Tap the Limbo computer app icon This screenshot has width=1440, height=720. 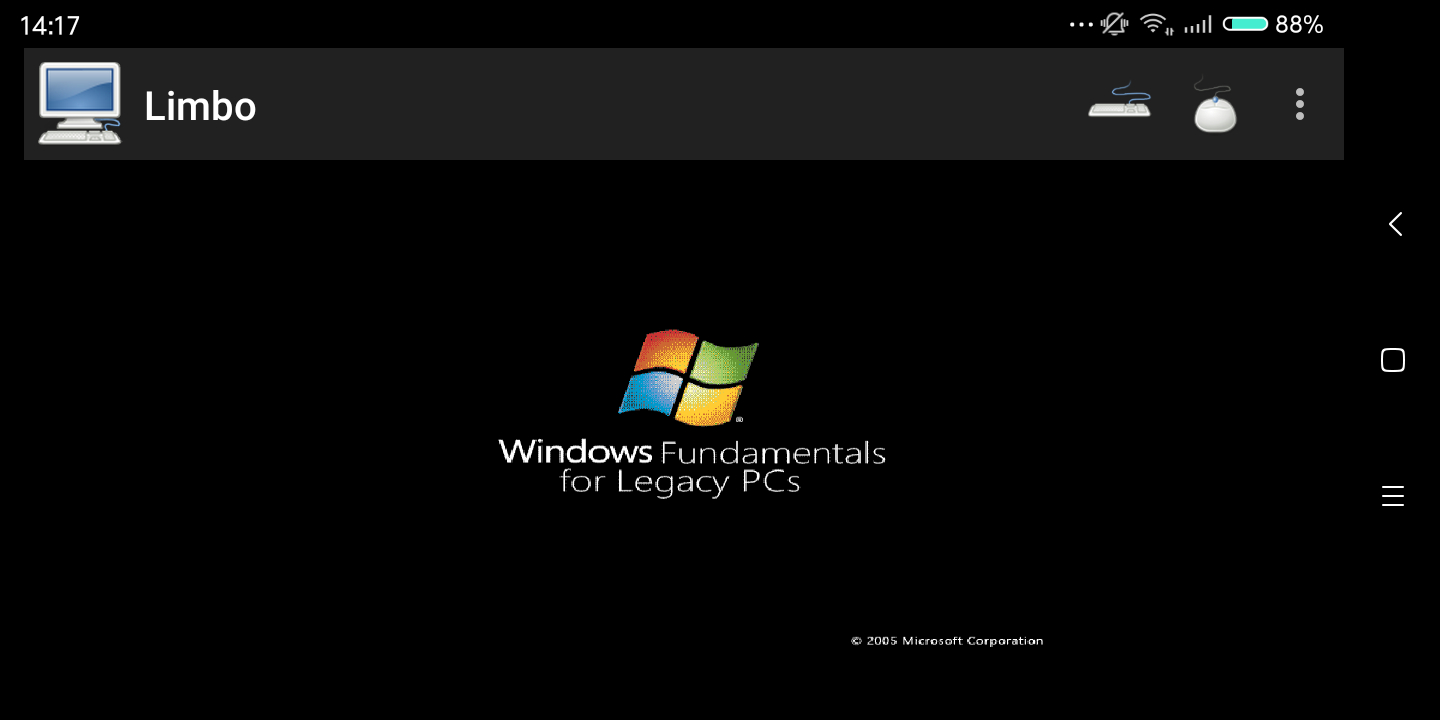click(x=80, y=103)
